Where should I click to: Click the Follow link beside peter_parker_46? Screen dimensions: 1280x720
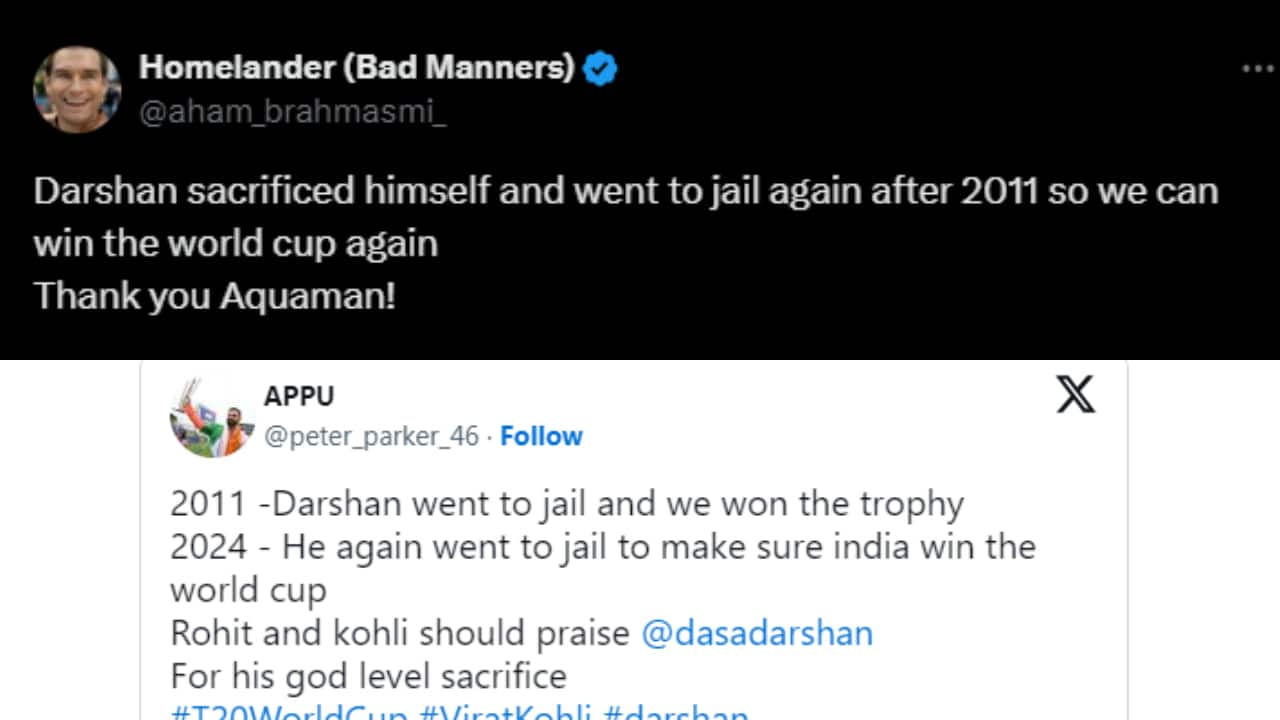pyautogui.click(x=541, y=436)
